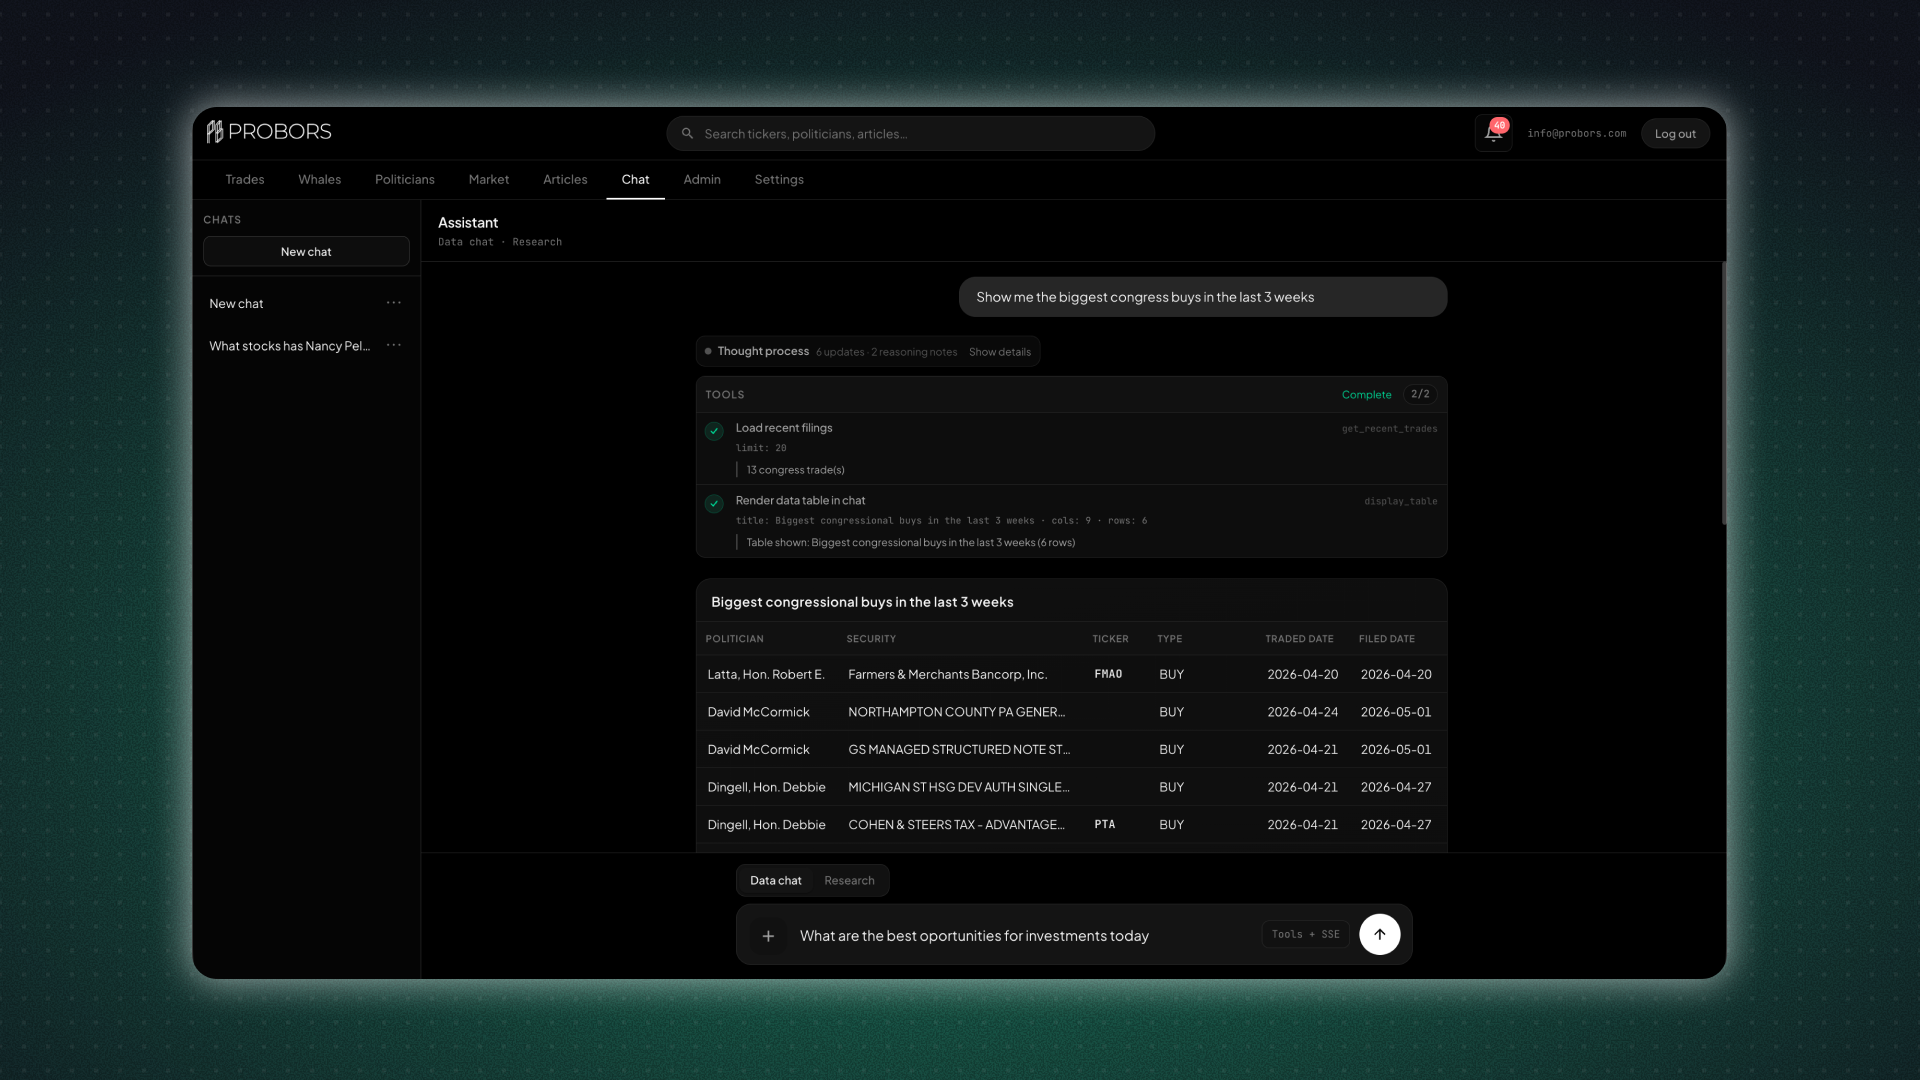
Task: Click the get_recent_trades function label
Action: (x=1390, y=429)
